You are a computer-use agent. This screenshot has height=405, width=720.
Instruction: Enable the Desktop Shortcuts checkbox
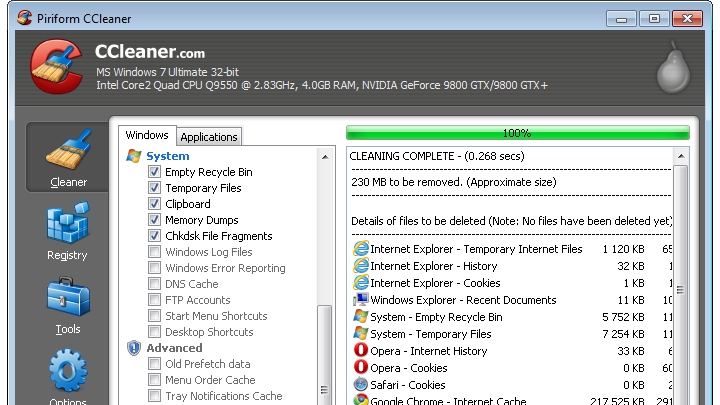tap(154, 332)
